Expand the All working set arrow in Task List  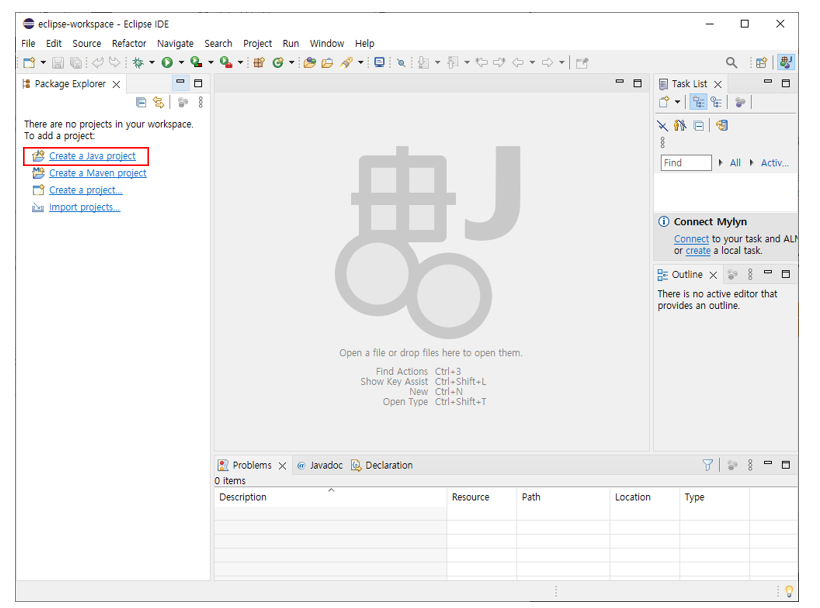point(721,163)
